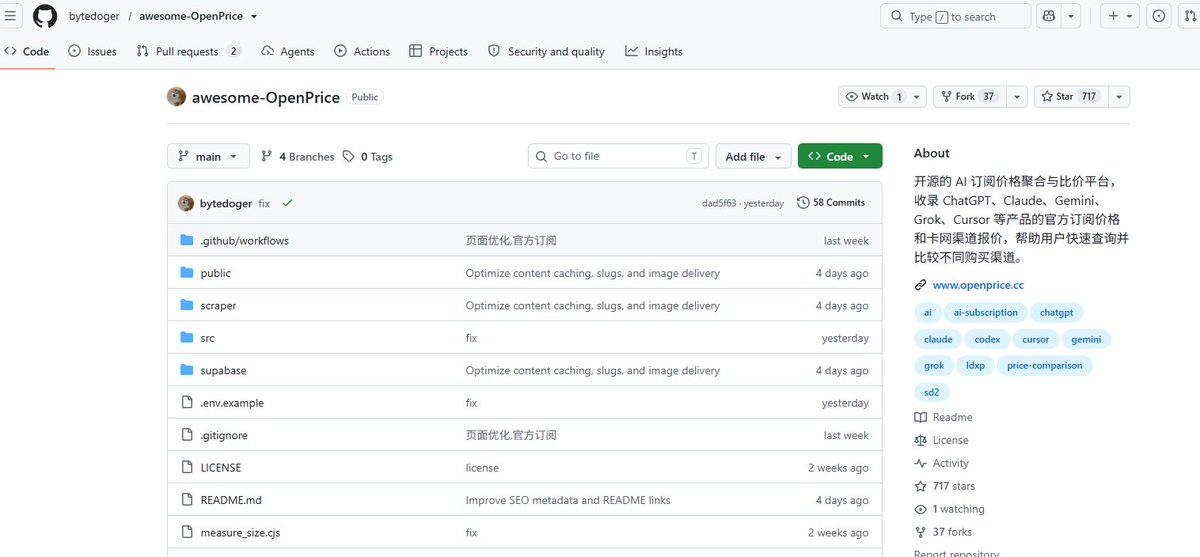The width and height of the screenshot is (1200, 557).
Task: Select the gemini topic tag
Action: (1086, 339)
